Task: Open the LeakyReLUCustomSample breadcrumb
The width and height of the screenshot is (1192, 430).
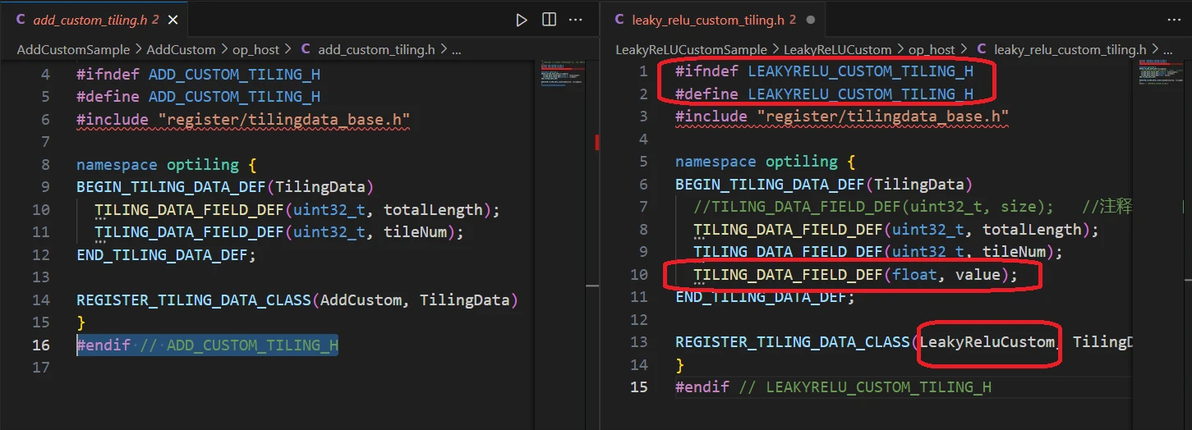Action: pyautogui.click(x=691, y=49)
